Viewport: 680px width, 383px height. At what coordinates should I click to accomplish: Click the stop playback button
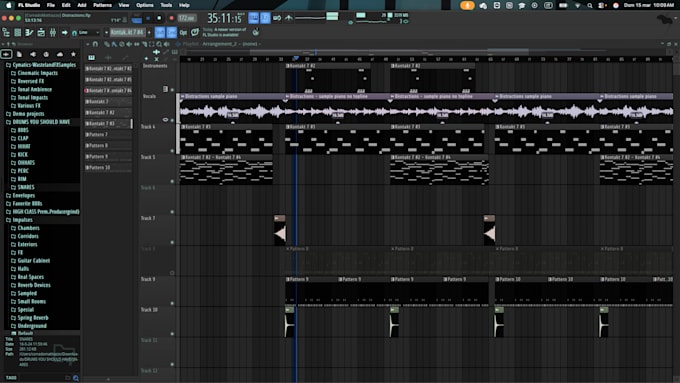click(159, 18)
